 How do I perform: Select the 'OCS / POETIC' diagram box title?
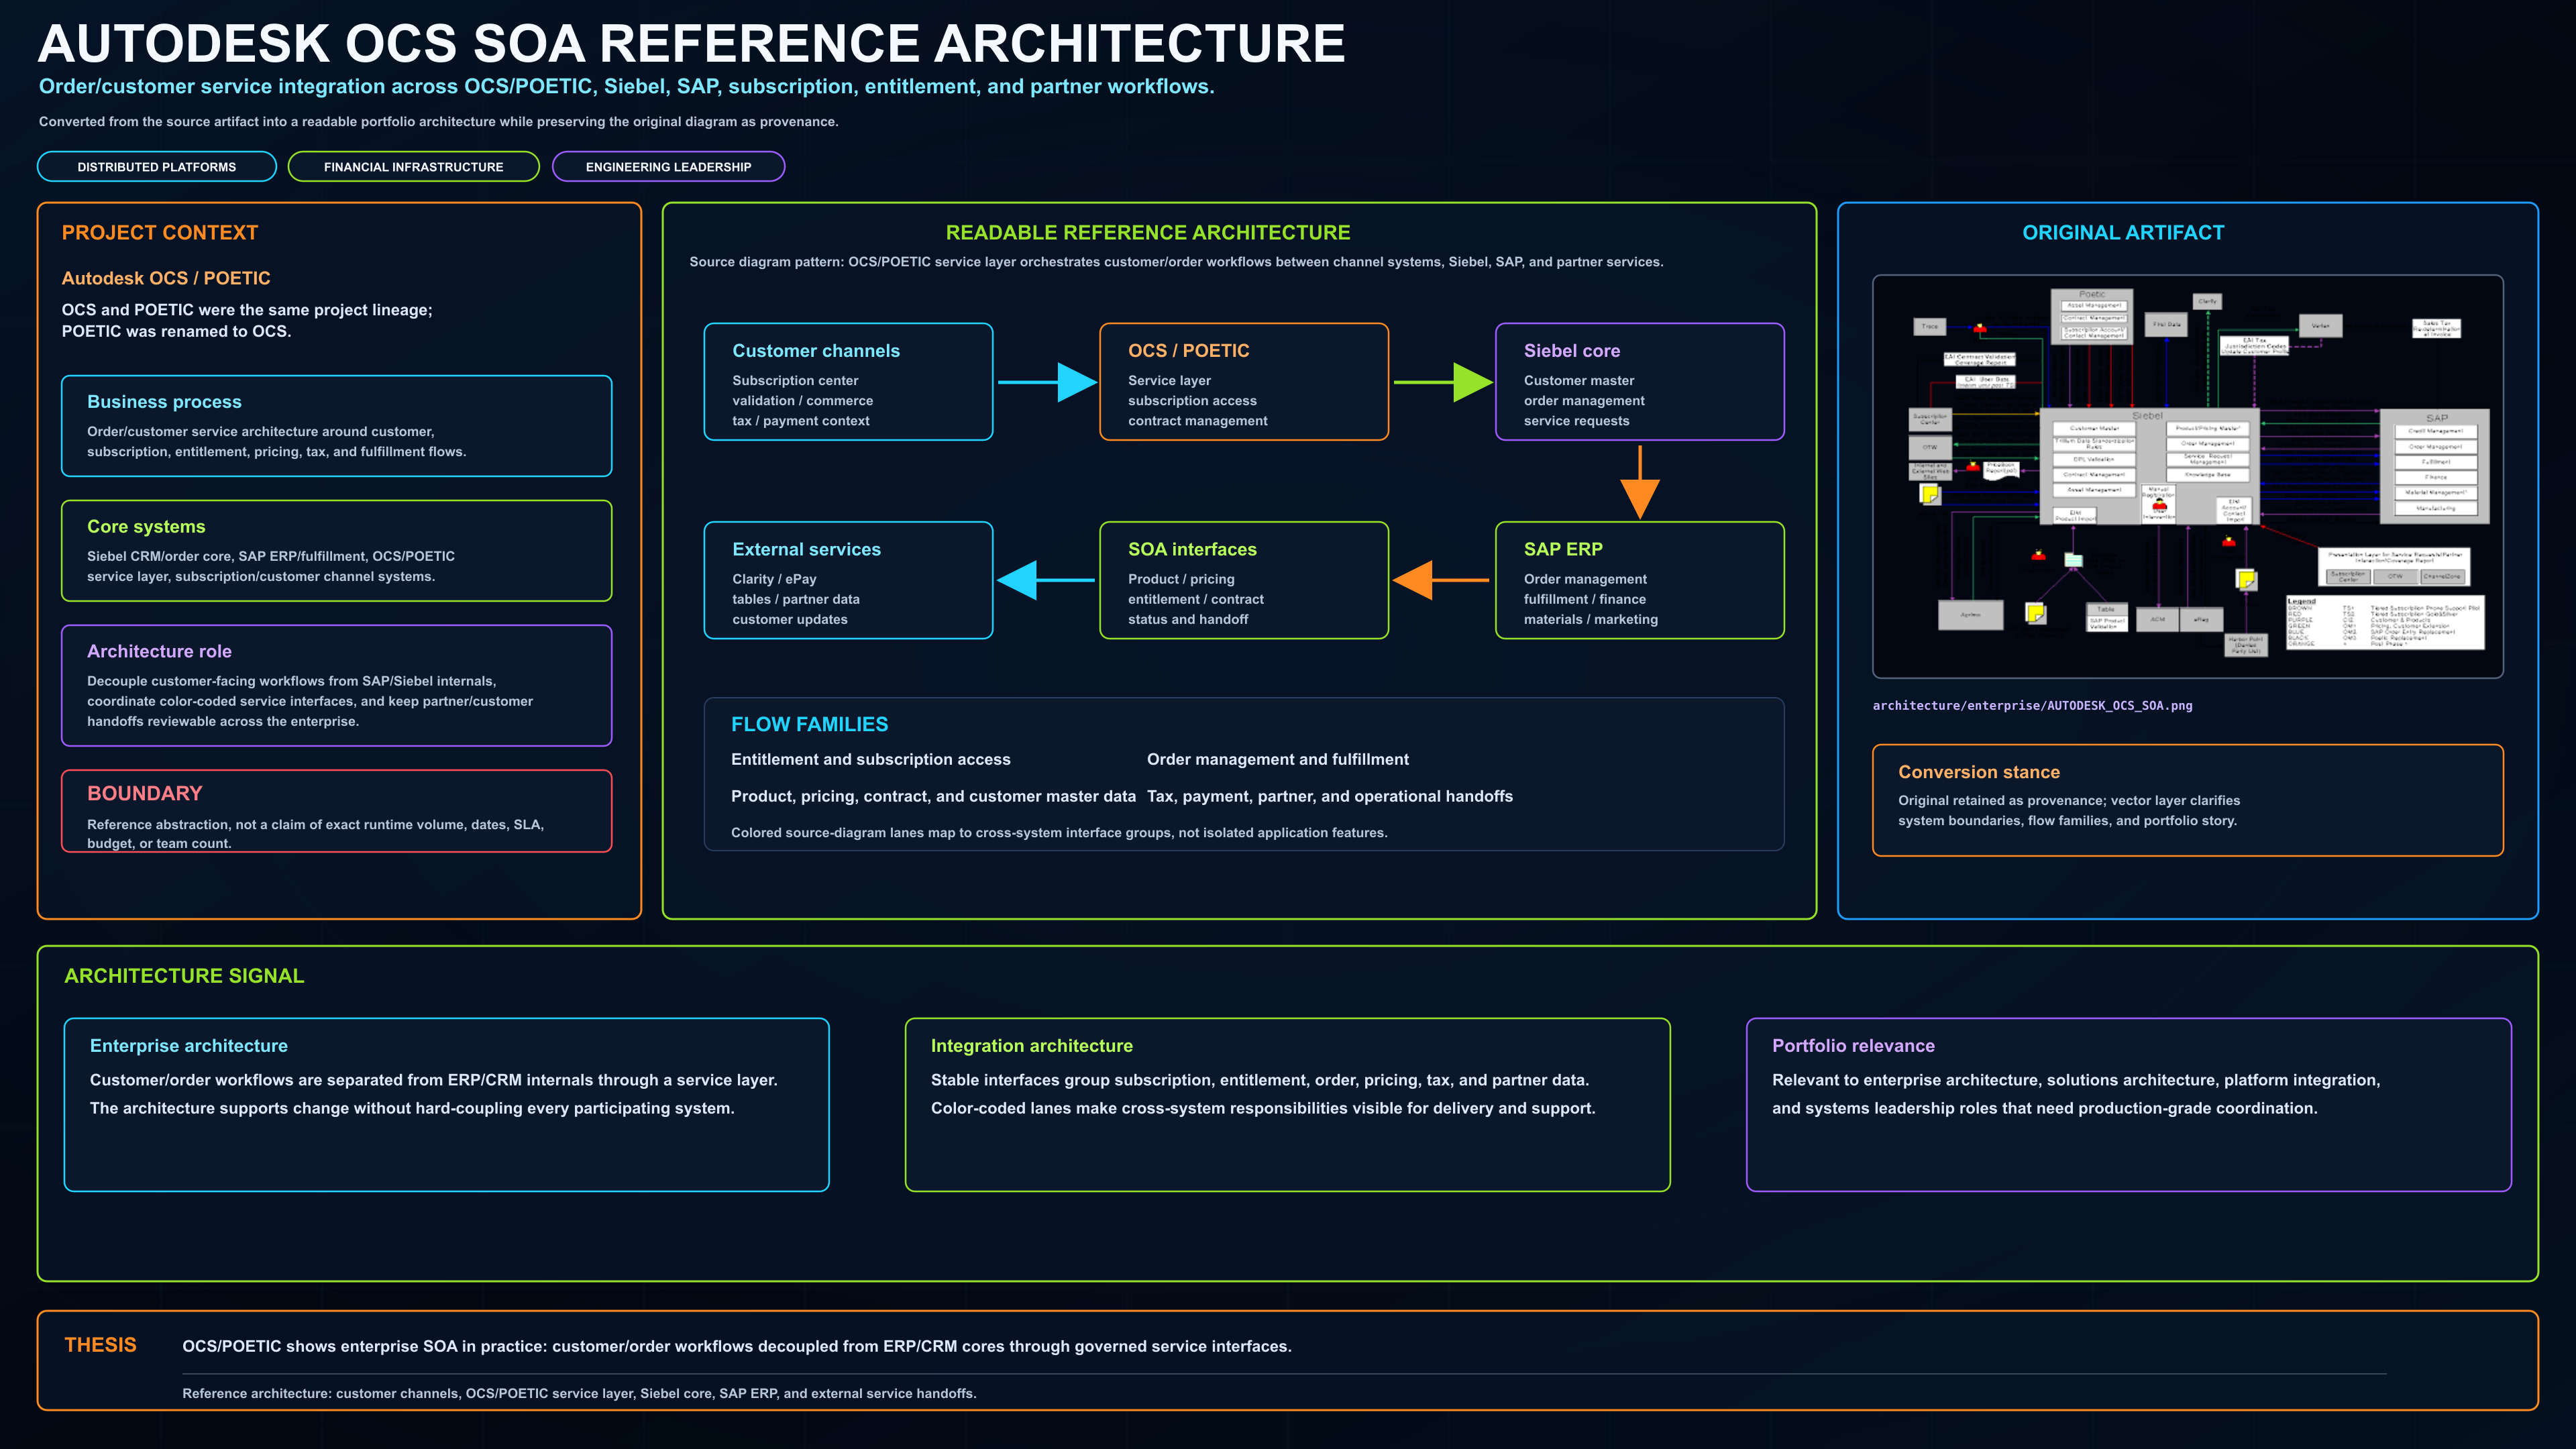1188,351
